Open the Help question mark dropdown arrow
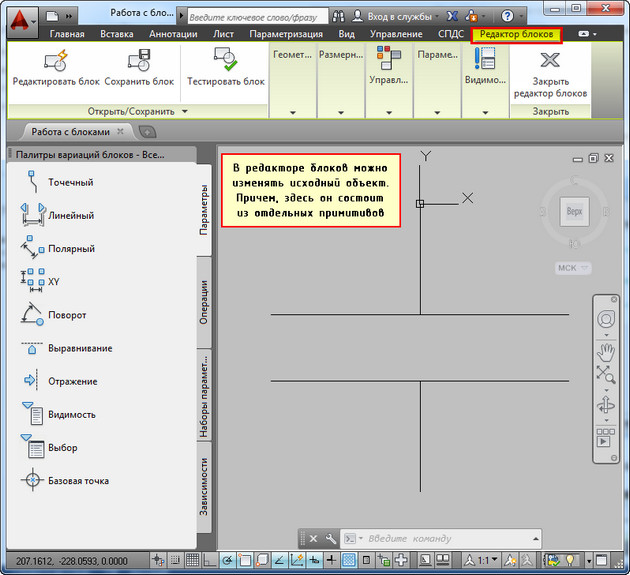Screen dimensions: 630x575 [x=521, y=16]
